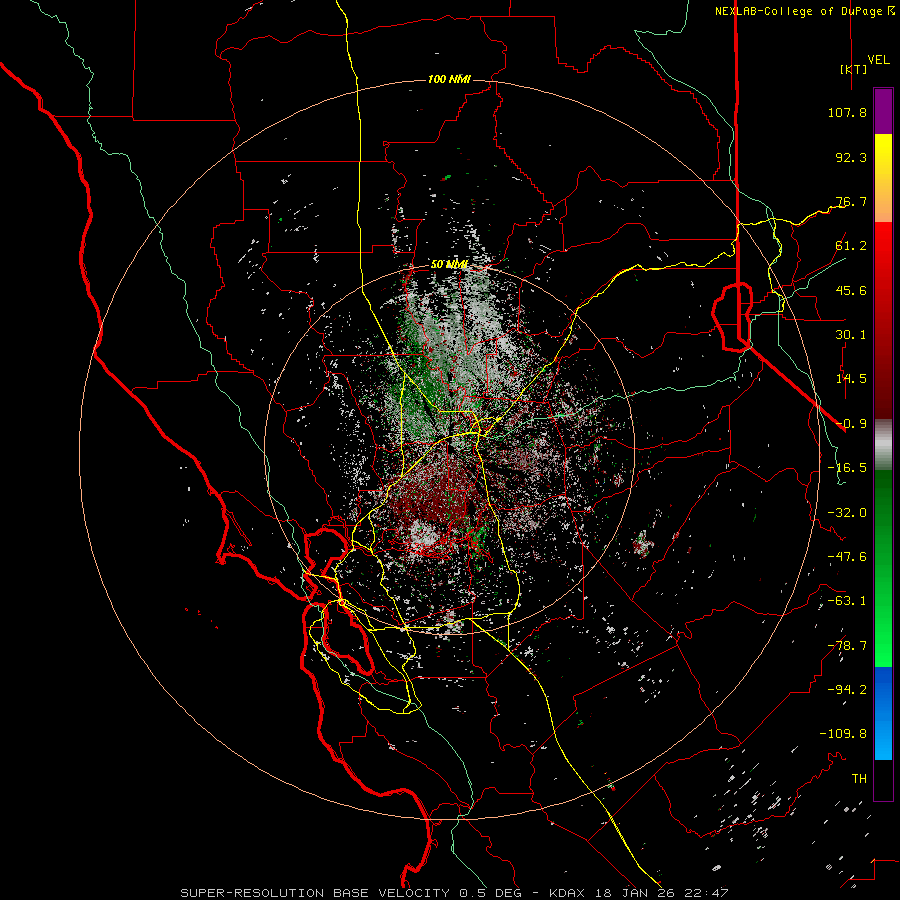Select the -109.8 velocity scale value
This screenshot has width=900, height=900.
pyautogui.click(x=843, y=734)
